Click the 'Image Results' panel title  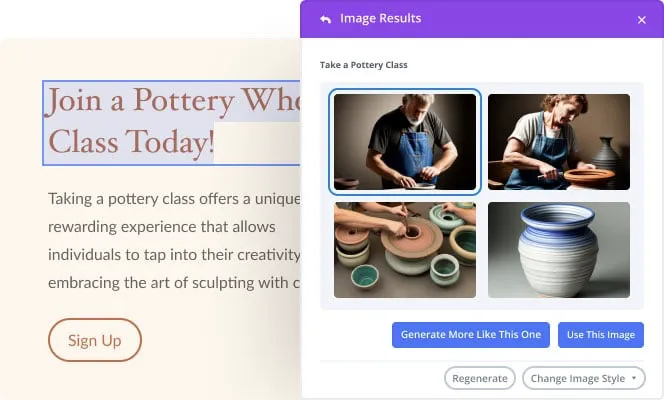pos(381,19)
